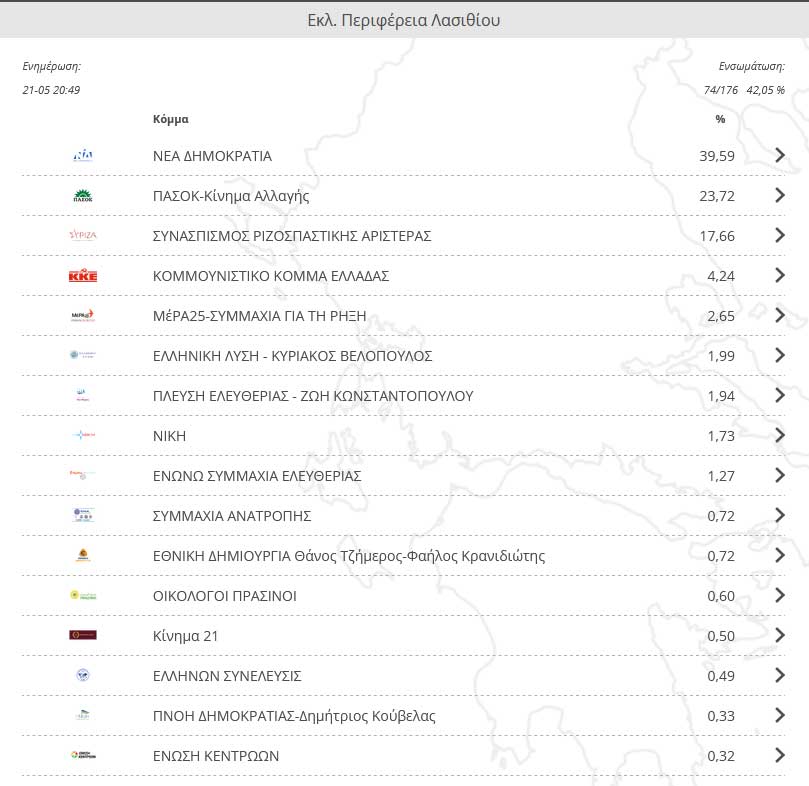Select the Κίνημα 21 party name text
This screenshot has width=809, height=786.
click(x=185, y=636)
